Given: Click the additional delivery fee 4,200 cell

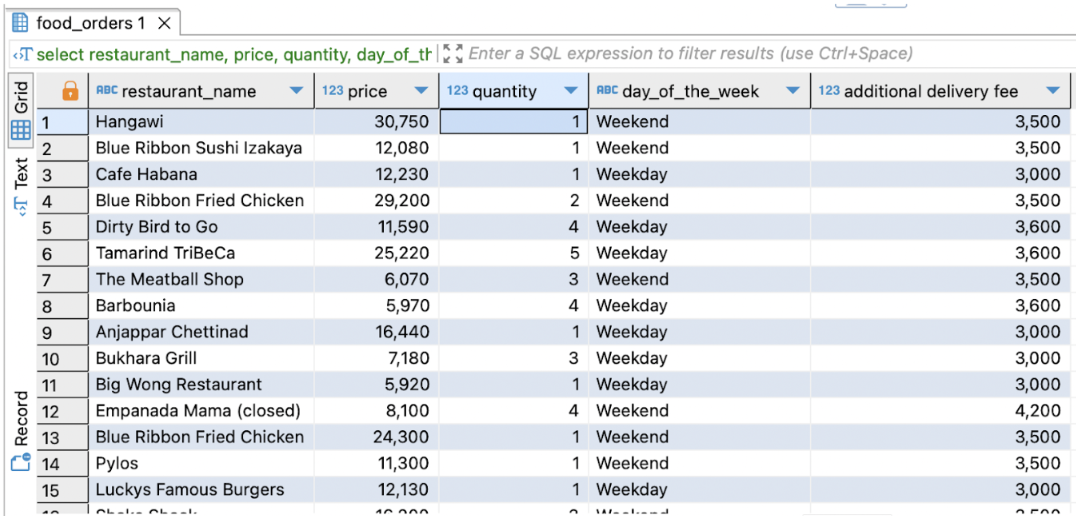Looking at the screenshot, I should tap(941, 411).
